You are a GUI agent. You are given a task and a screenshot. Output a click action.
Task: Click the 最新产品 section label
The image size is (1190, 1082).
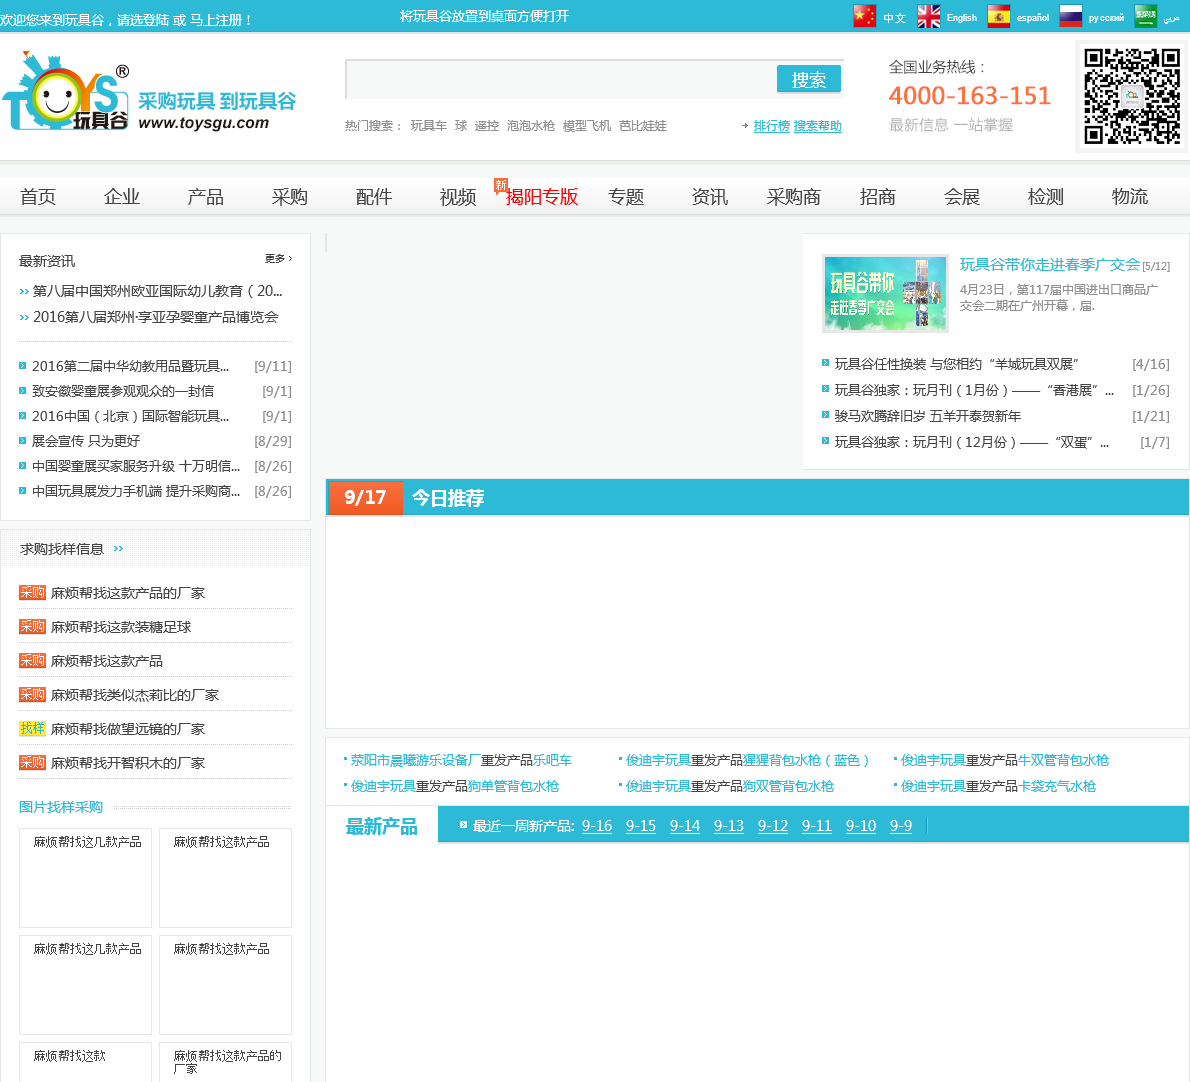(x=382, y=826)
